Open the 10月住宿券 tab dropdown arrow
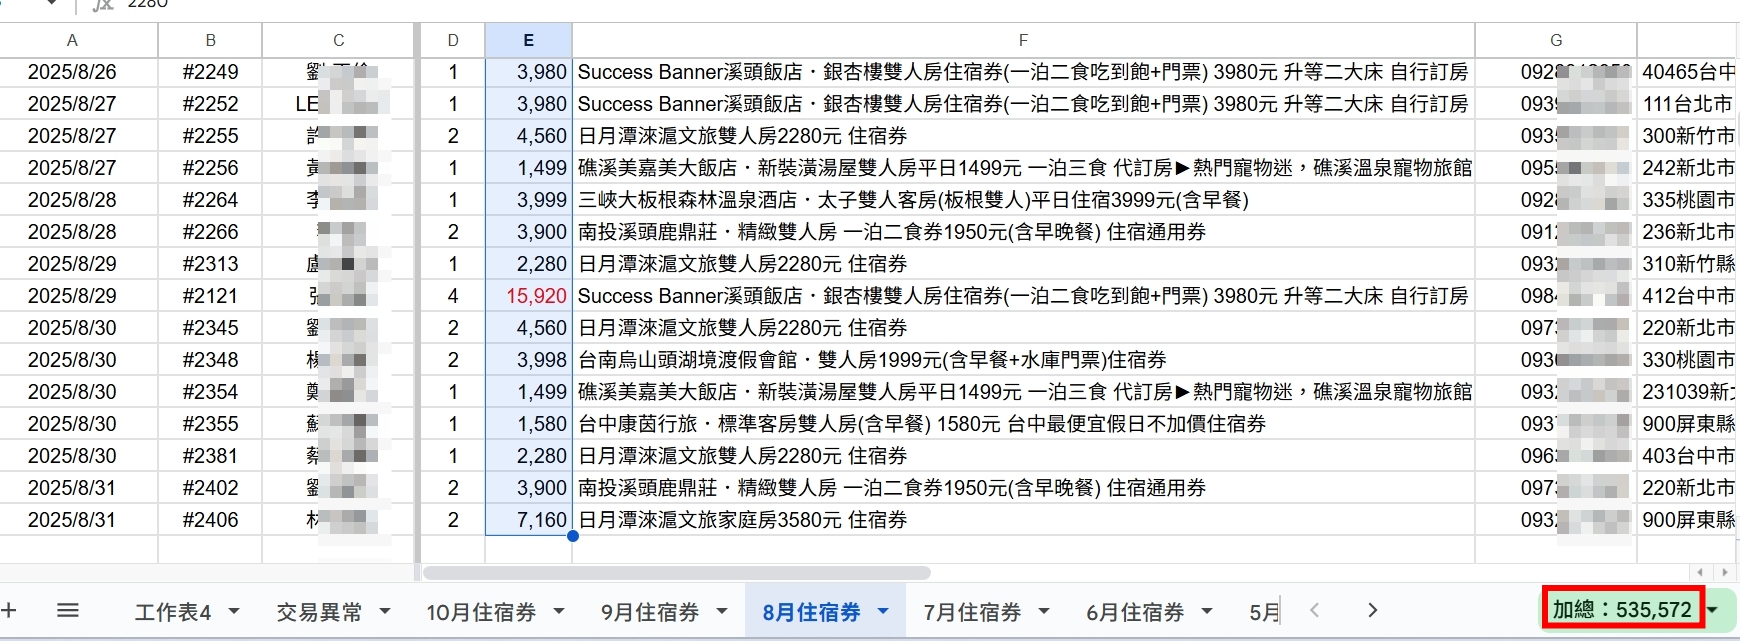This screenshot has width=1740, height=641. (559, 611)
